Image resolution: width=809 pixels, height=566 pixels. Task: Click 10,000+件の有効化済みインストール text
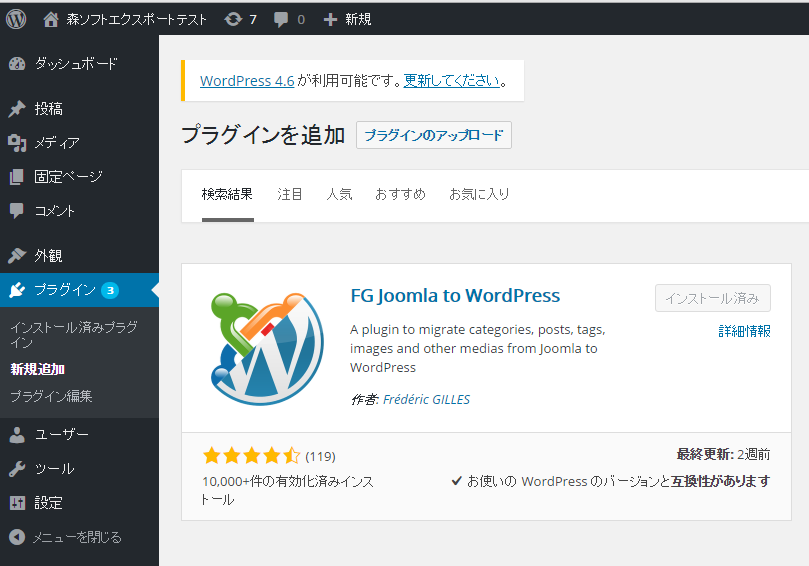tap(287, 490)
